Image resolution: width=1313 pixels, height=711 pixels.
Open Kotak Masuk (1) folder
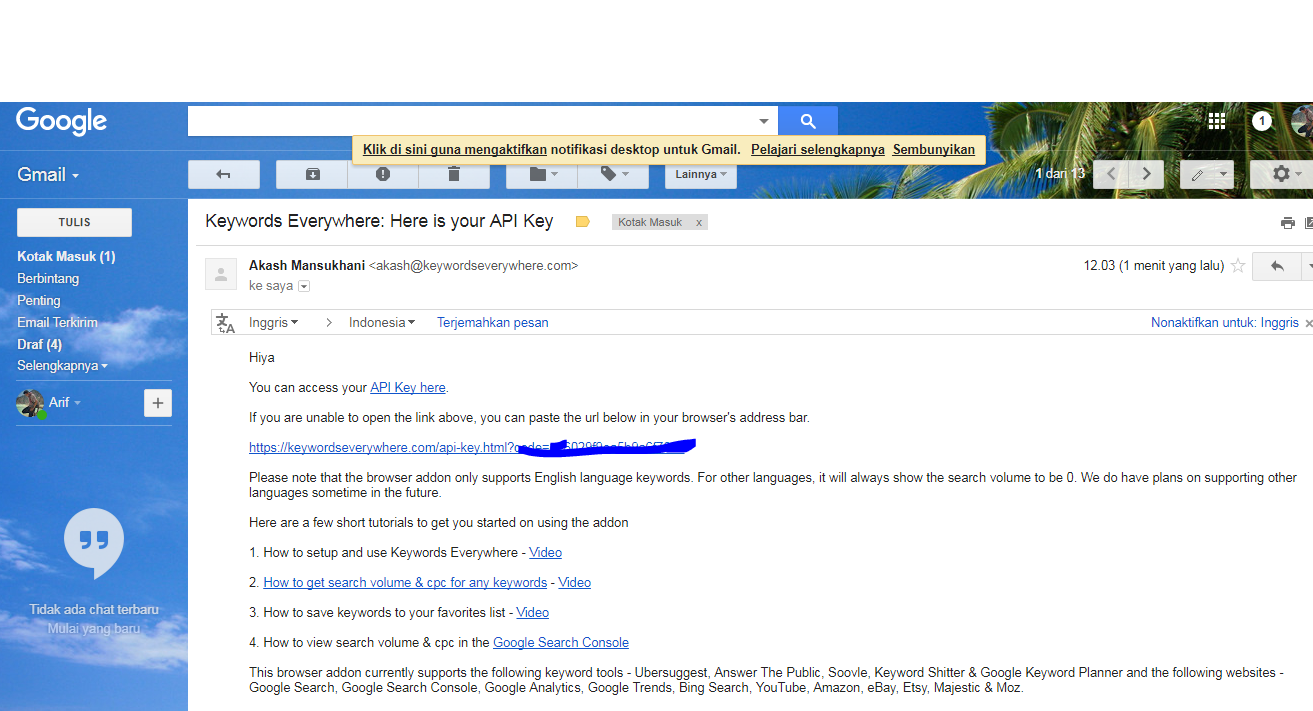point(66,256)
